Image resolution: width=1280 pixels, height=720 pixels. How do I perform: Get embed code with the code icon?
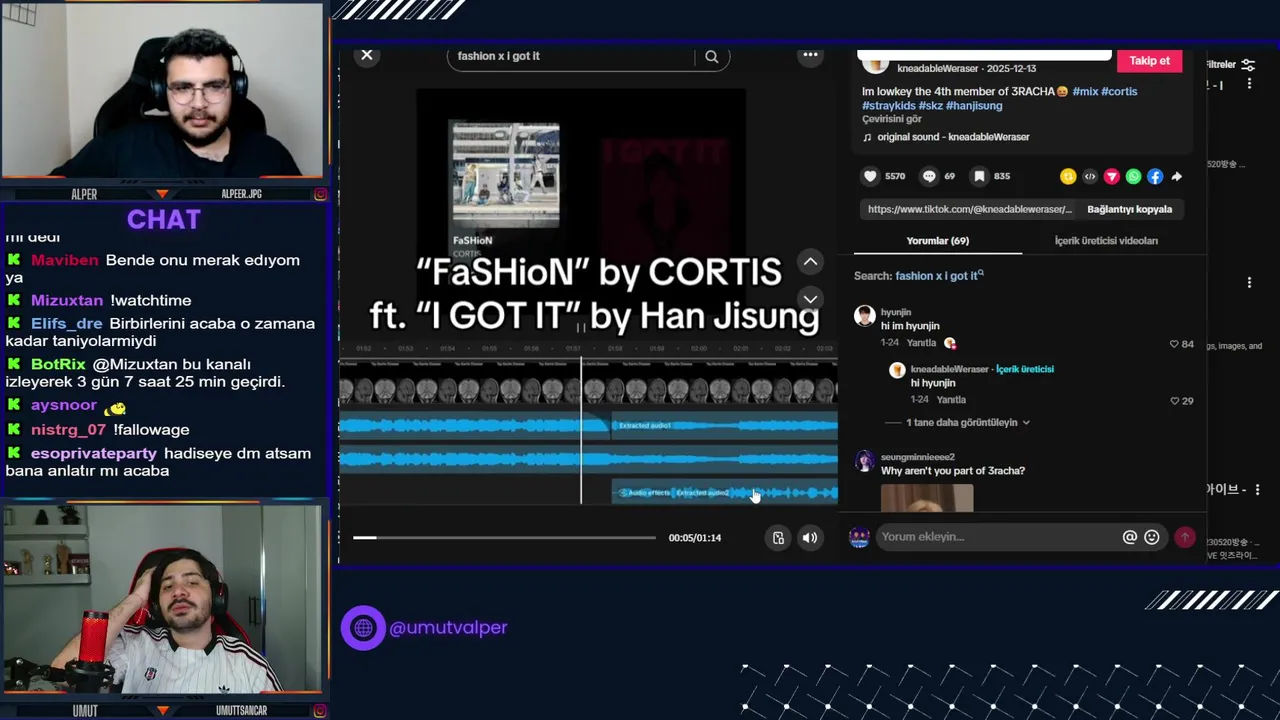(1090, 177)
